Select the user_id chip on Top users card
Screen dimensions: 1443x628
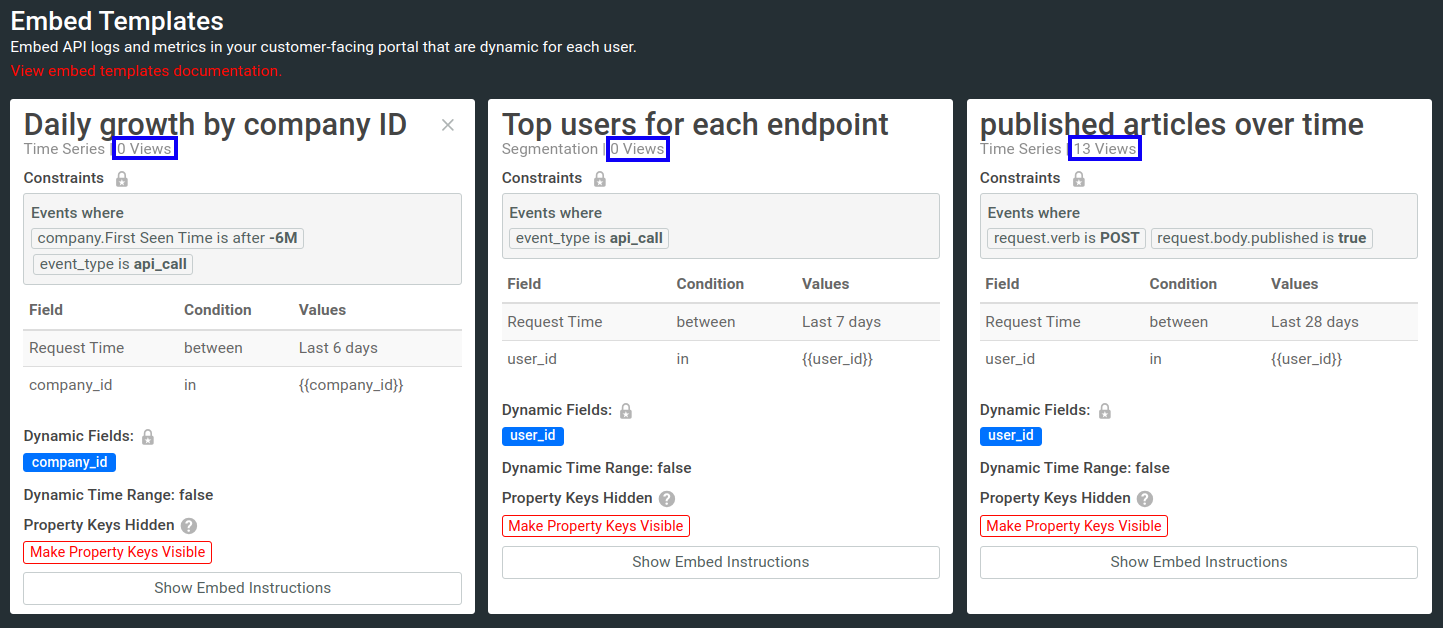tap(532, 436)
